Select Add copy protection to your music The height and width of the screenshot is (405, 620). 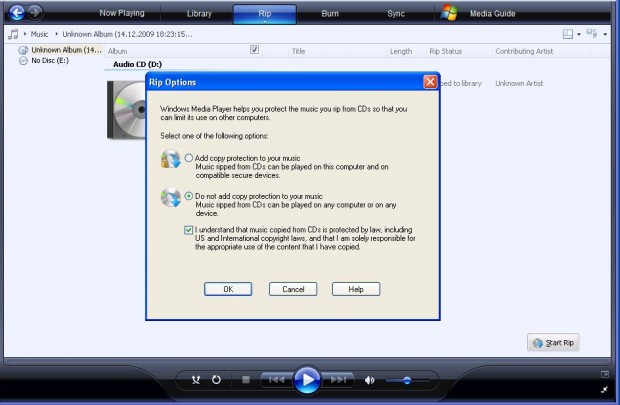[x=189, y=158]
